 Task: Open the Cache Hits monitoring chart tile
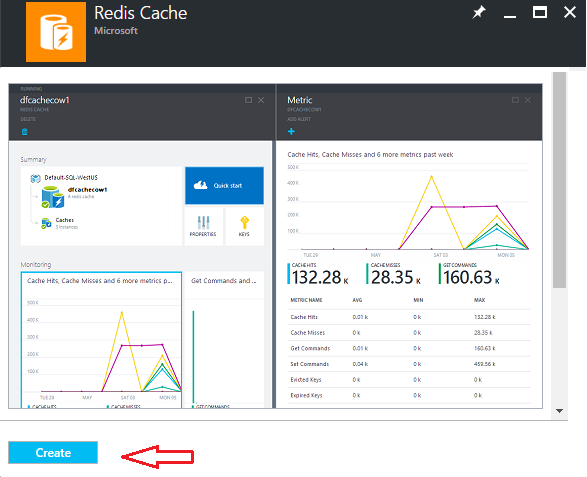coord(101,340)
